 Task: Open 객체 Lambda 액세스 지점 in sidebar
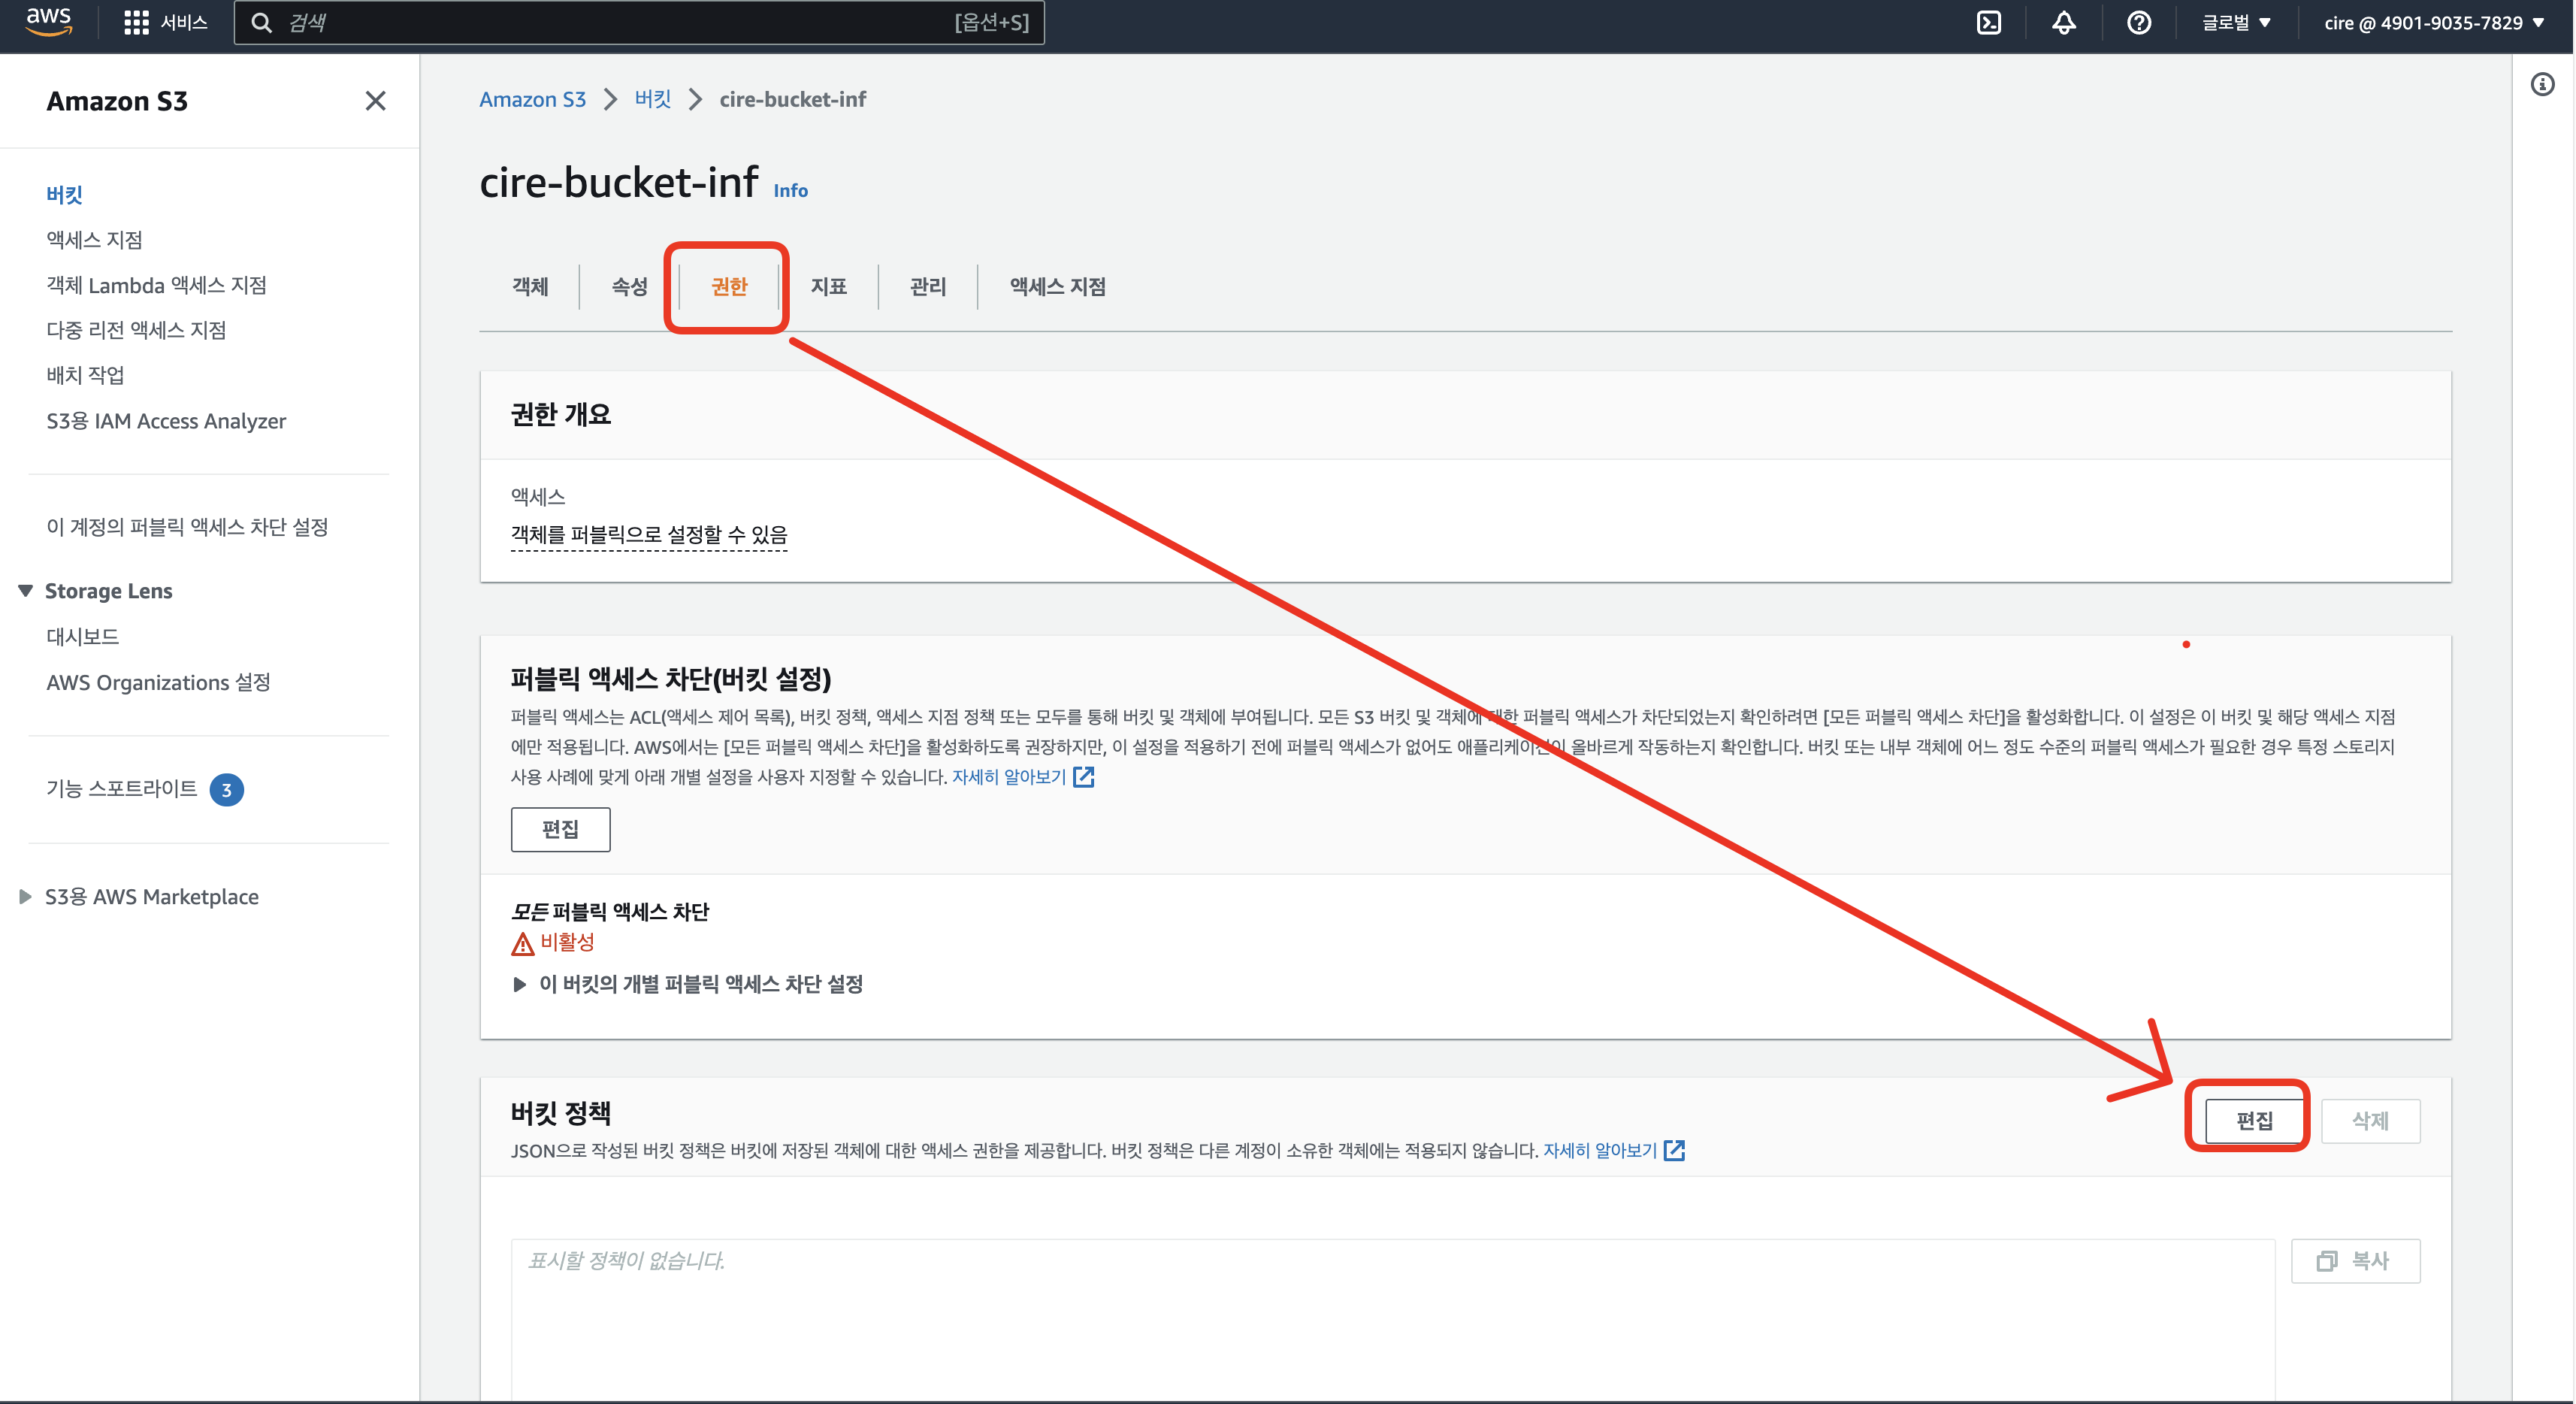(x=156, y=285)
